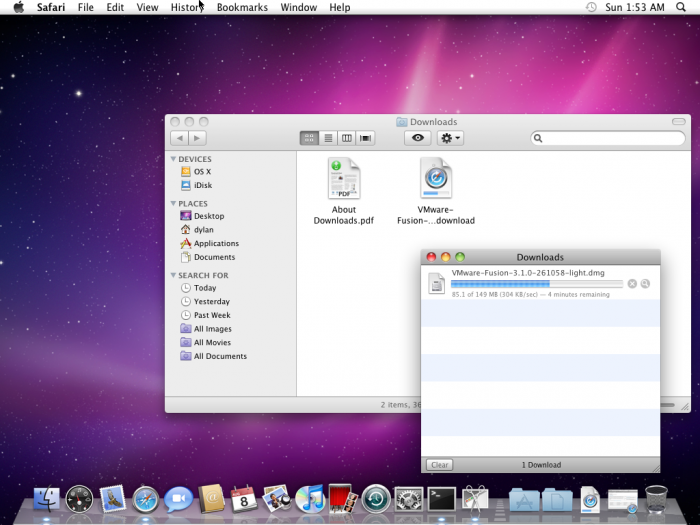Open the Time Machine menu bar icon

tap(591, 7)
